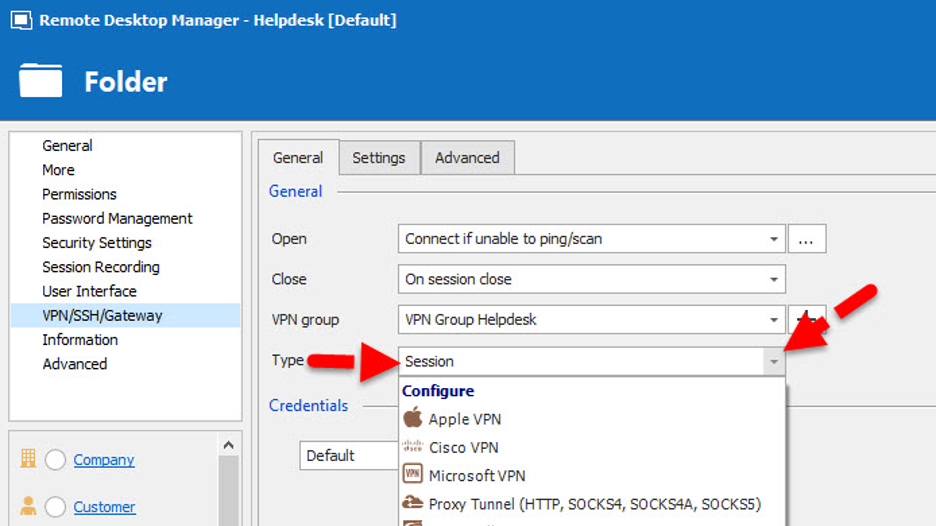Image resolution: width=936 pixels, height=526 pixels.
Task: Choose the Cisco VPN icon entry
Action: point(413,447)
